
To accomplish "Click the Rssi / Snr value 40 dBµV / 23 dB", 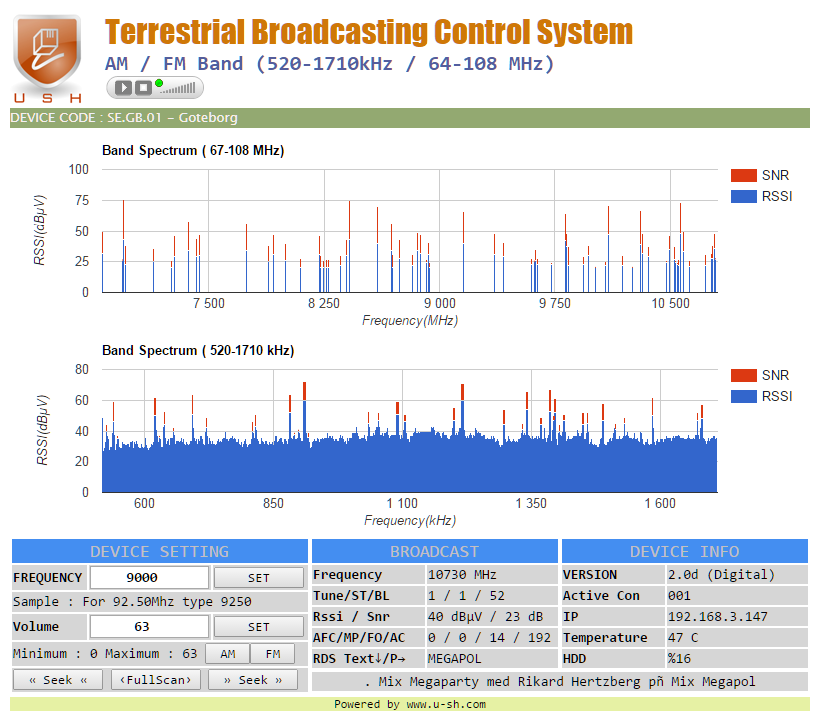I will click(x=485, y=617).
